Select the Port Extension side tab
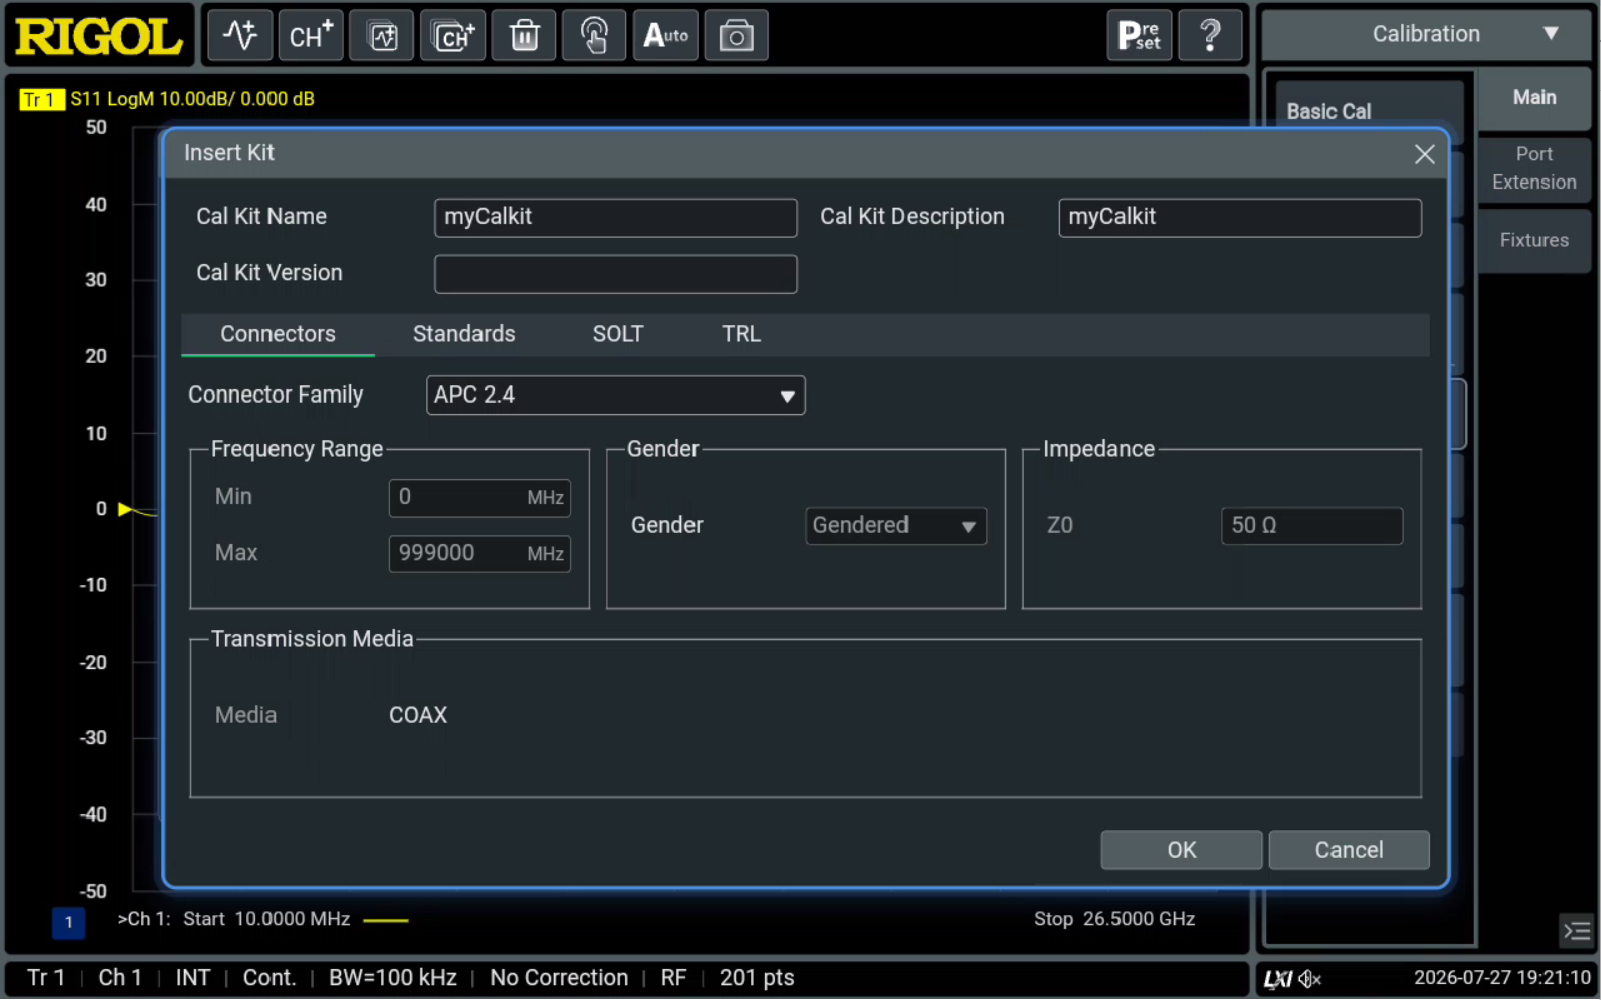The image size is (1601, 1000). click(1534, 168)
